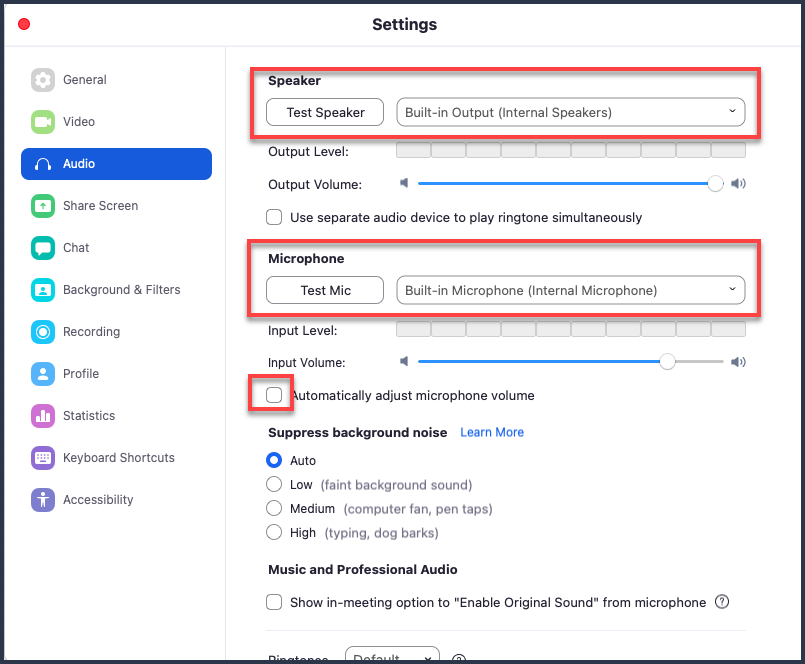This screenshot has width=805, height=664.
Task: Open the Ringtones Default dropdown
Action: pos(392,655)
